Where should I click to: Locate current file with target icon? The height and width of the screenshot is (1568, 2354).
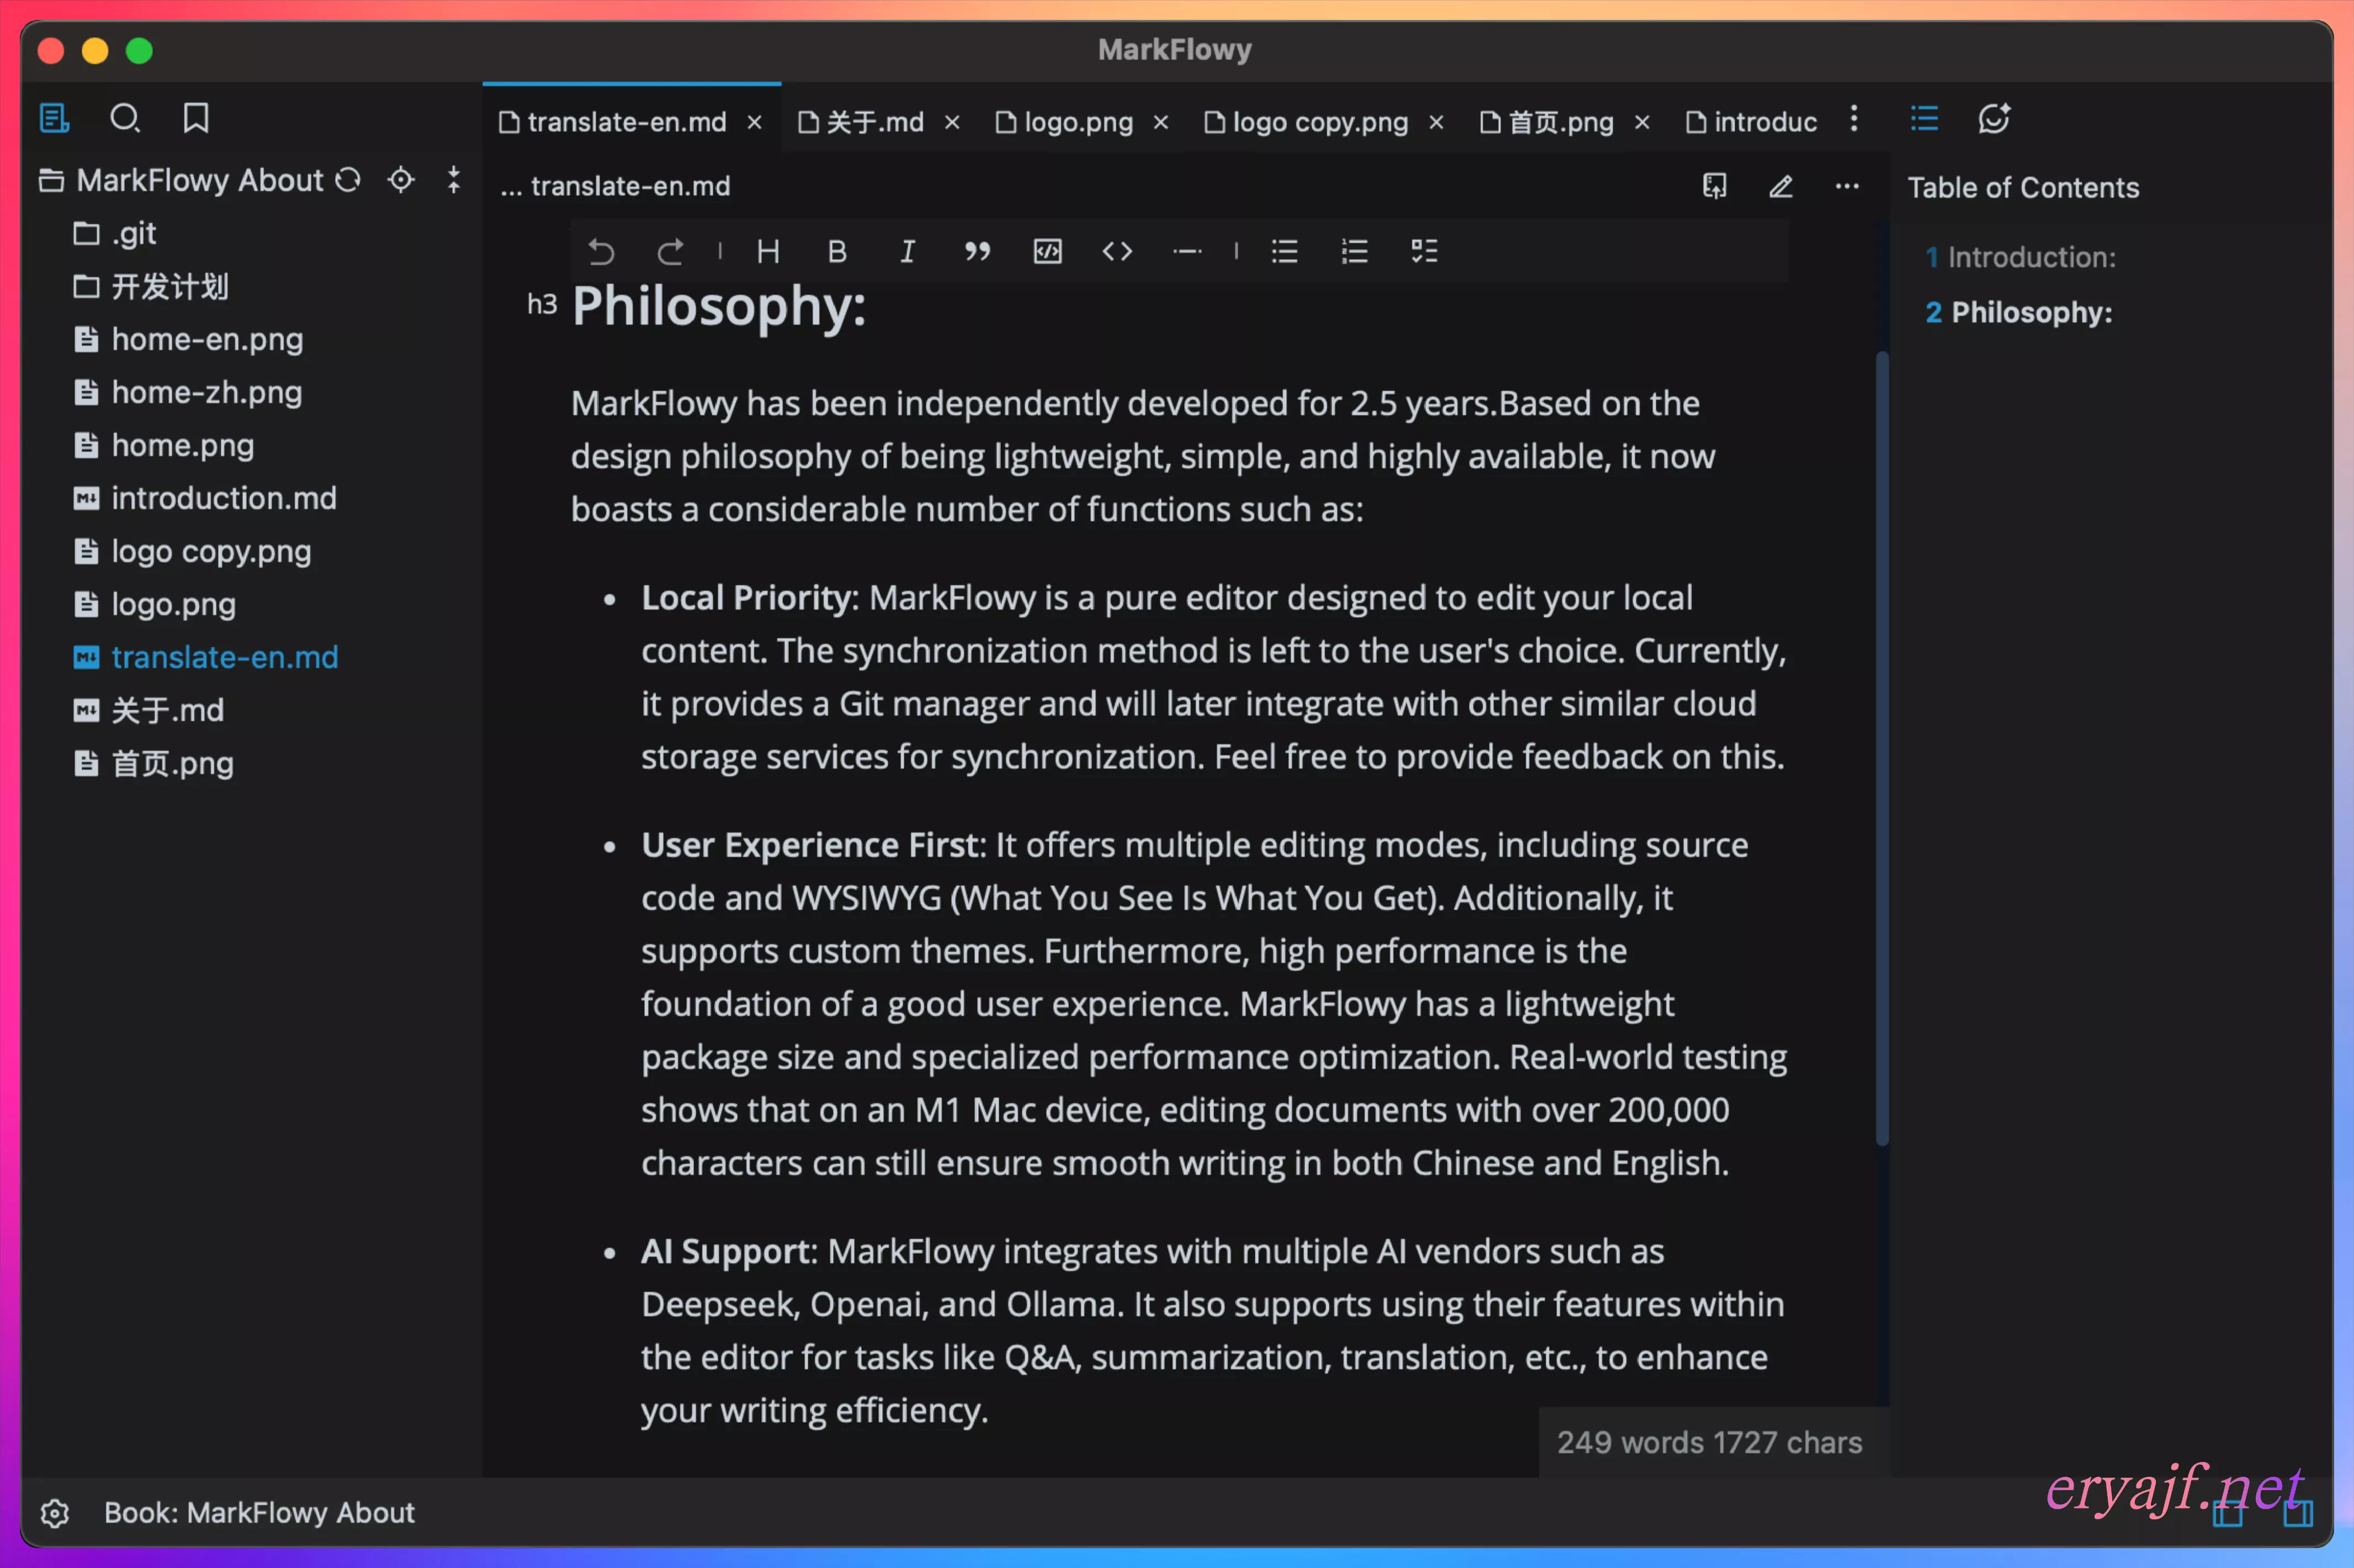pyautogui.click(x=401, y=180)
